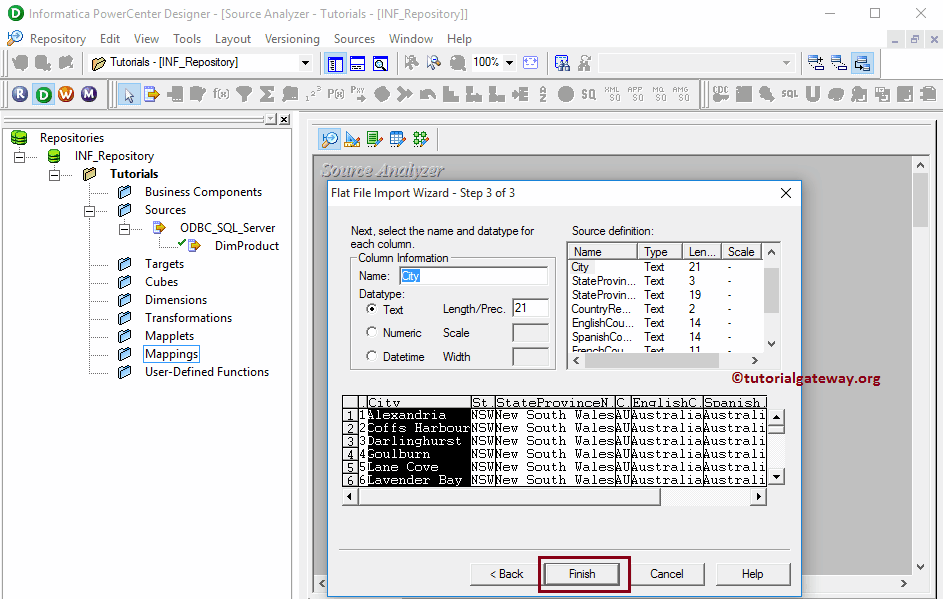Collapse the ODBC_SQL_Server node
The height and width of the screenshot is (599, 943).
124,229
